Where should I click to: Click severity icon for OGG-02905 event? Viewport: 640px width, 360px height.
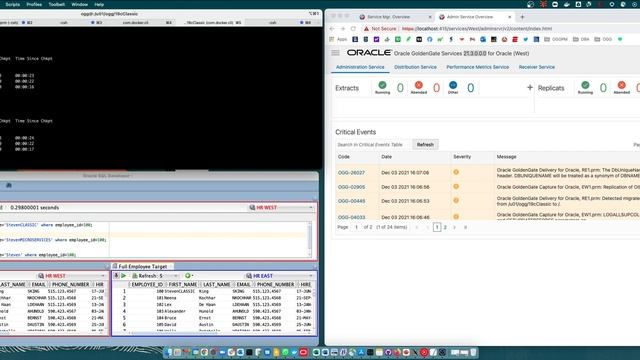[x=456, y=187]
